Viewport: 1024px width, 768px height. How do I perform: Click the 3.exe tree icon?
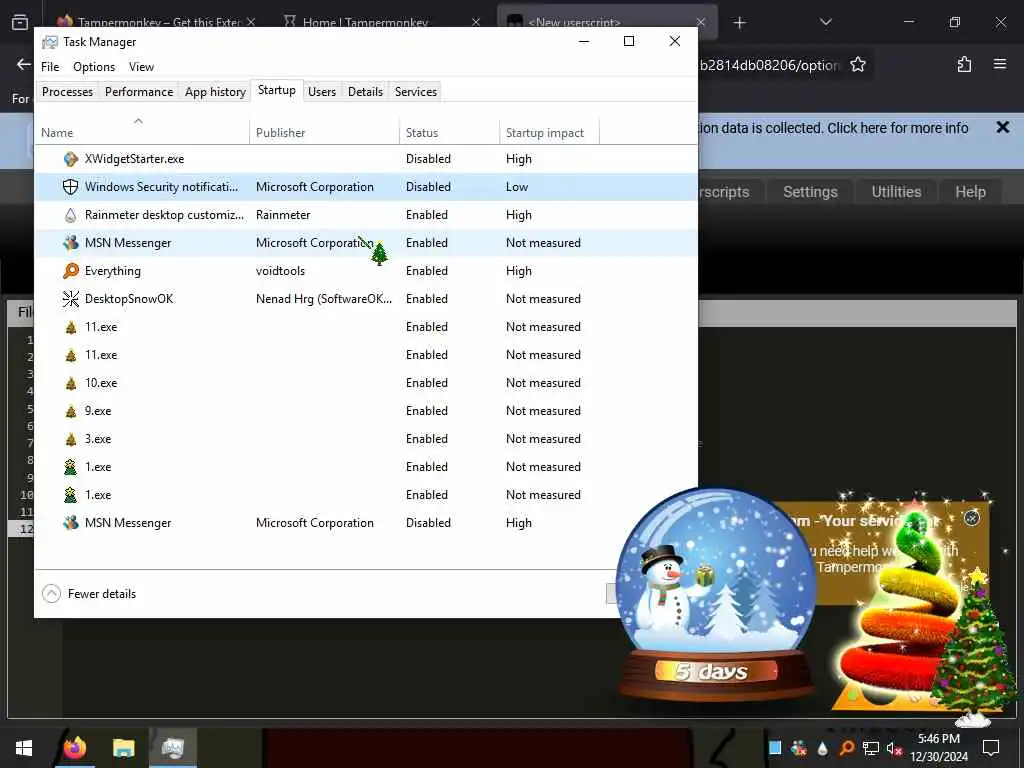click(x=71, y=440)
